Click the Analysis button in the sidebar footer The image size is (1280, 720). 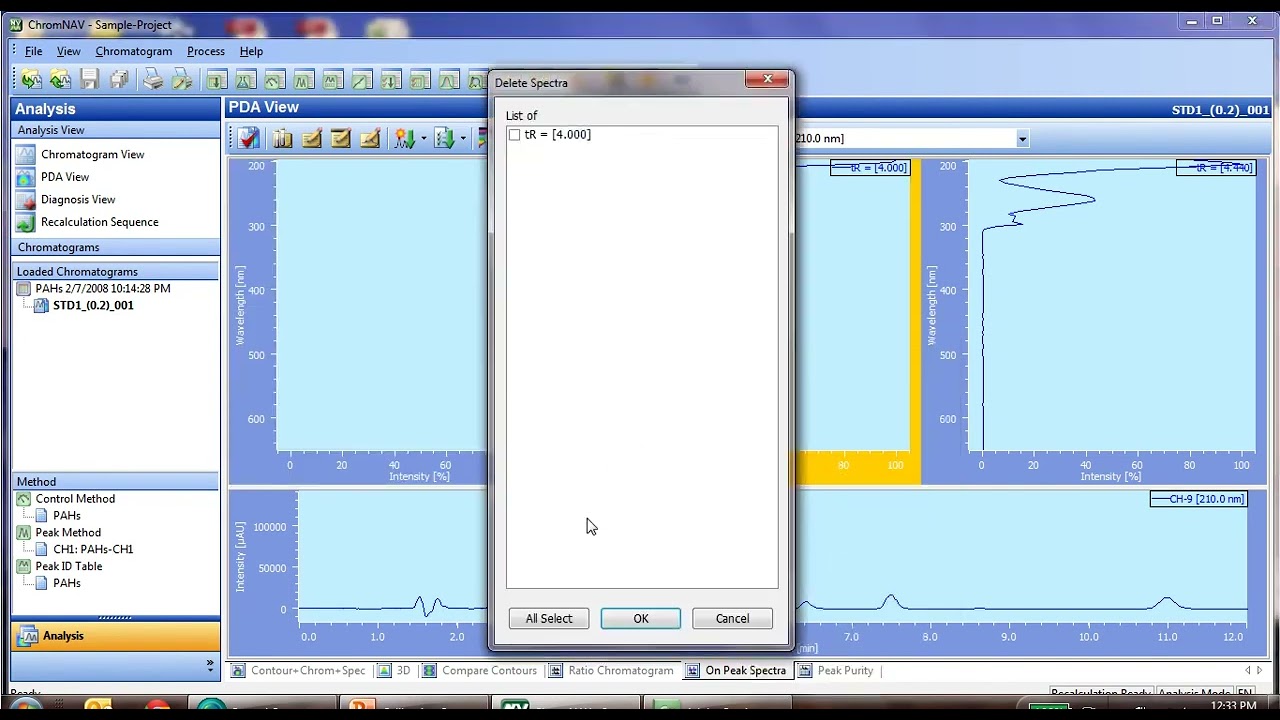pos(116,636)
